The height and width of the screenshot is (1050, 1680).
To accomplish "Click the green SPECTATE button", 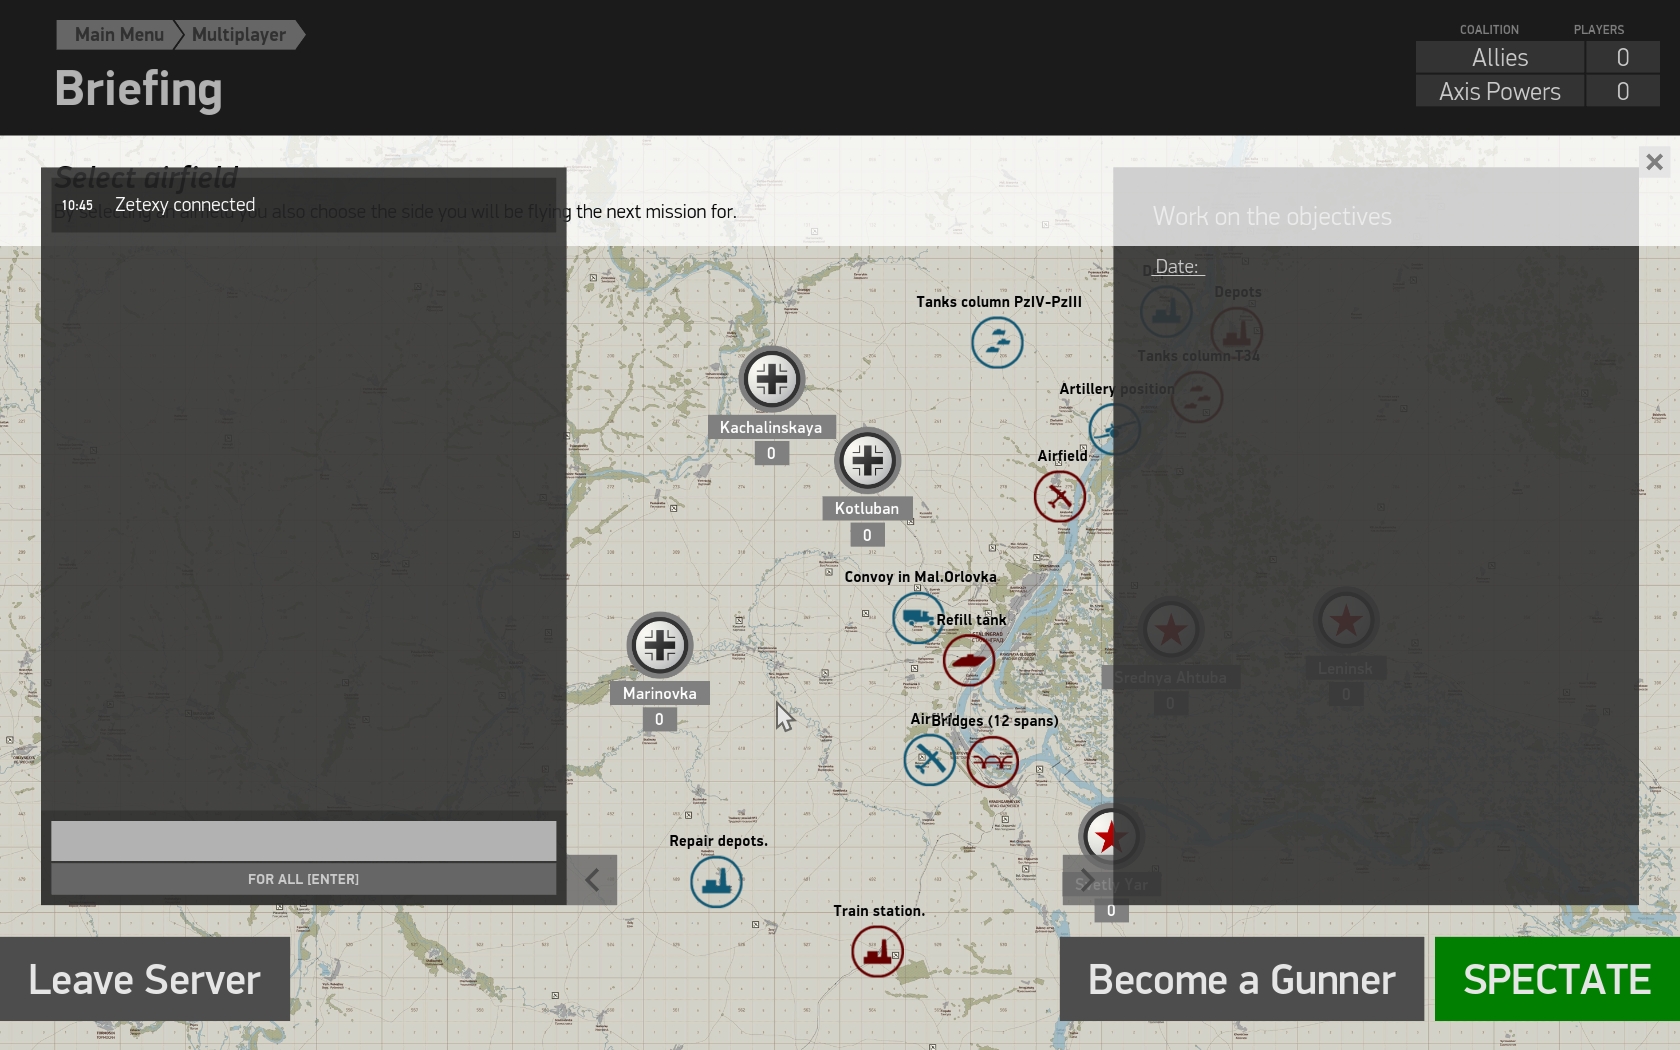I will pyautogui.click(x=1557, y=979).
